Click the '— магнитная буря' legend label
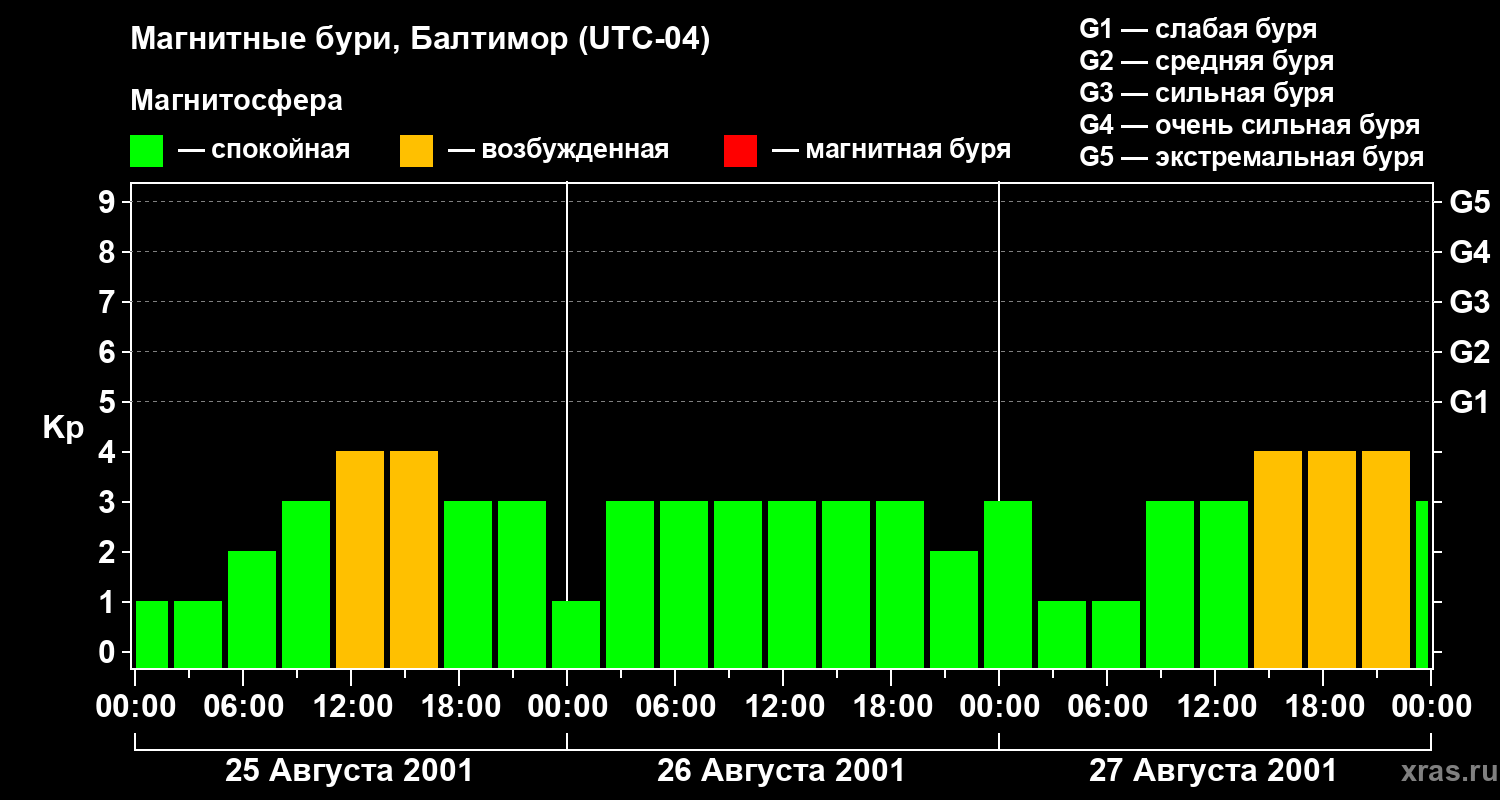The width and height of the screenshot is (1500, 800). [892, 150]
